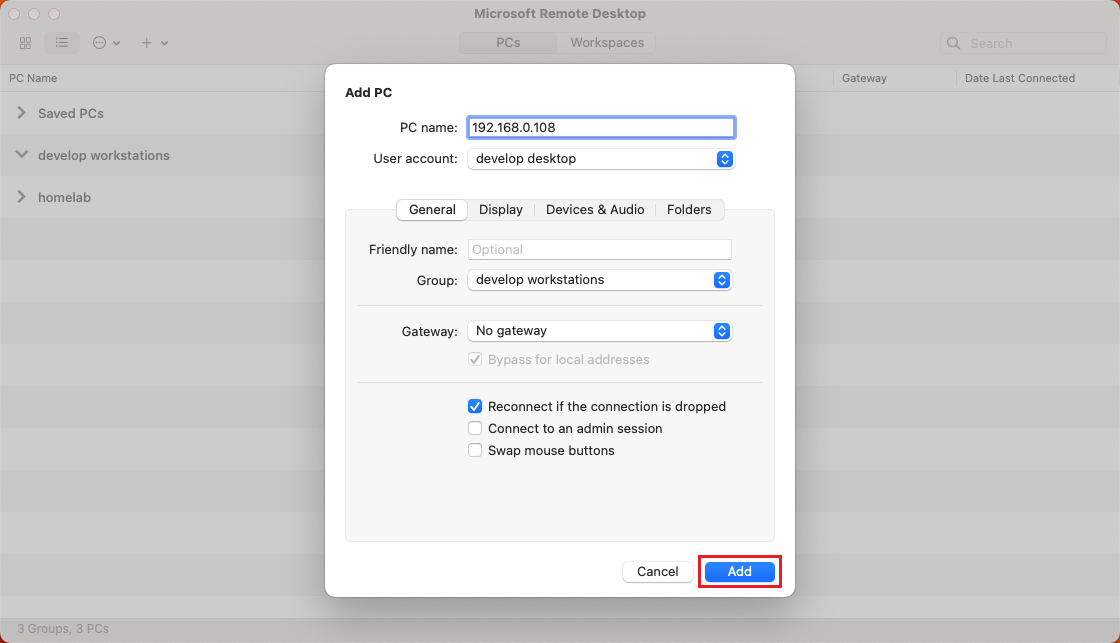Select the PCs tab
The image size is (1120, 643).
[508, 43]
